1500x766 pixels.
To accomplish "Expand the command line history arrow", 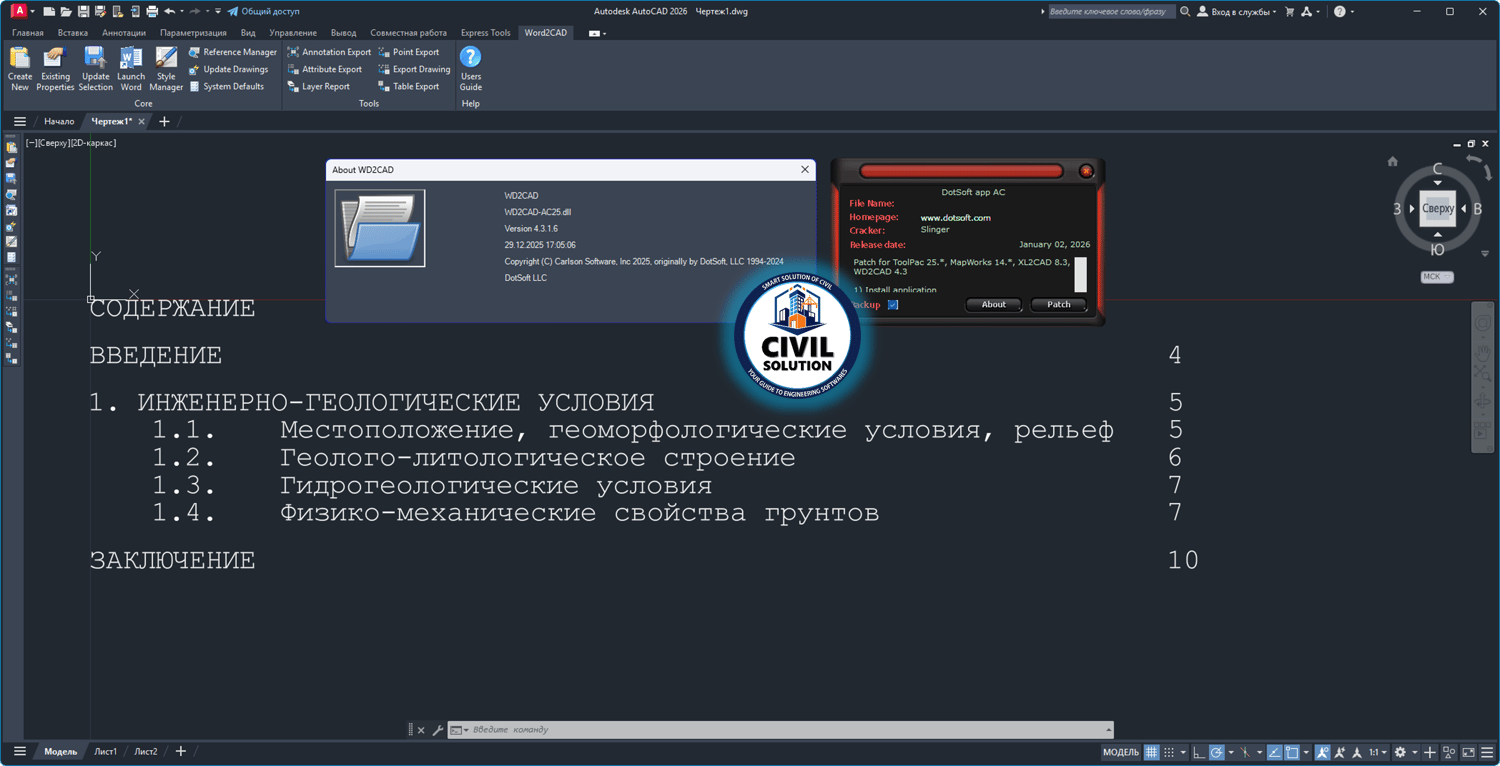I will [x=1108, y=730].
